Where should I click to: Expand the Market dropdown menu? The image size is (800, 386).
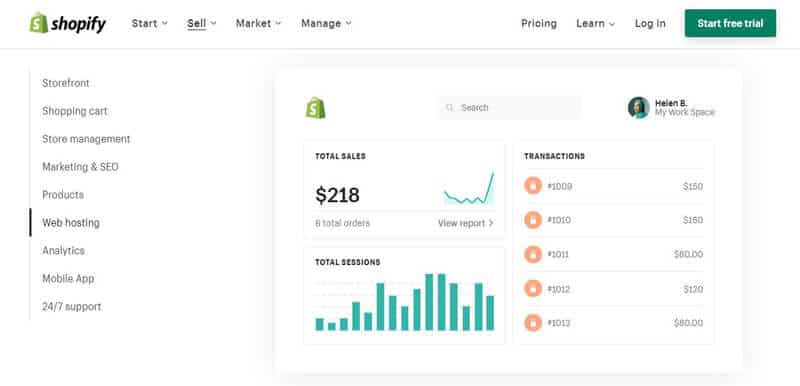point(258,23)
